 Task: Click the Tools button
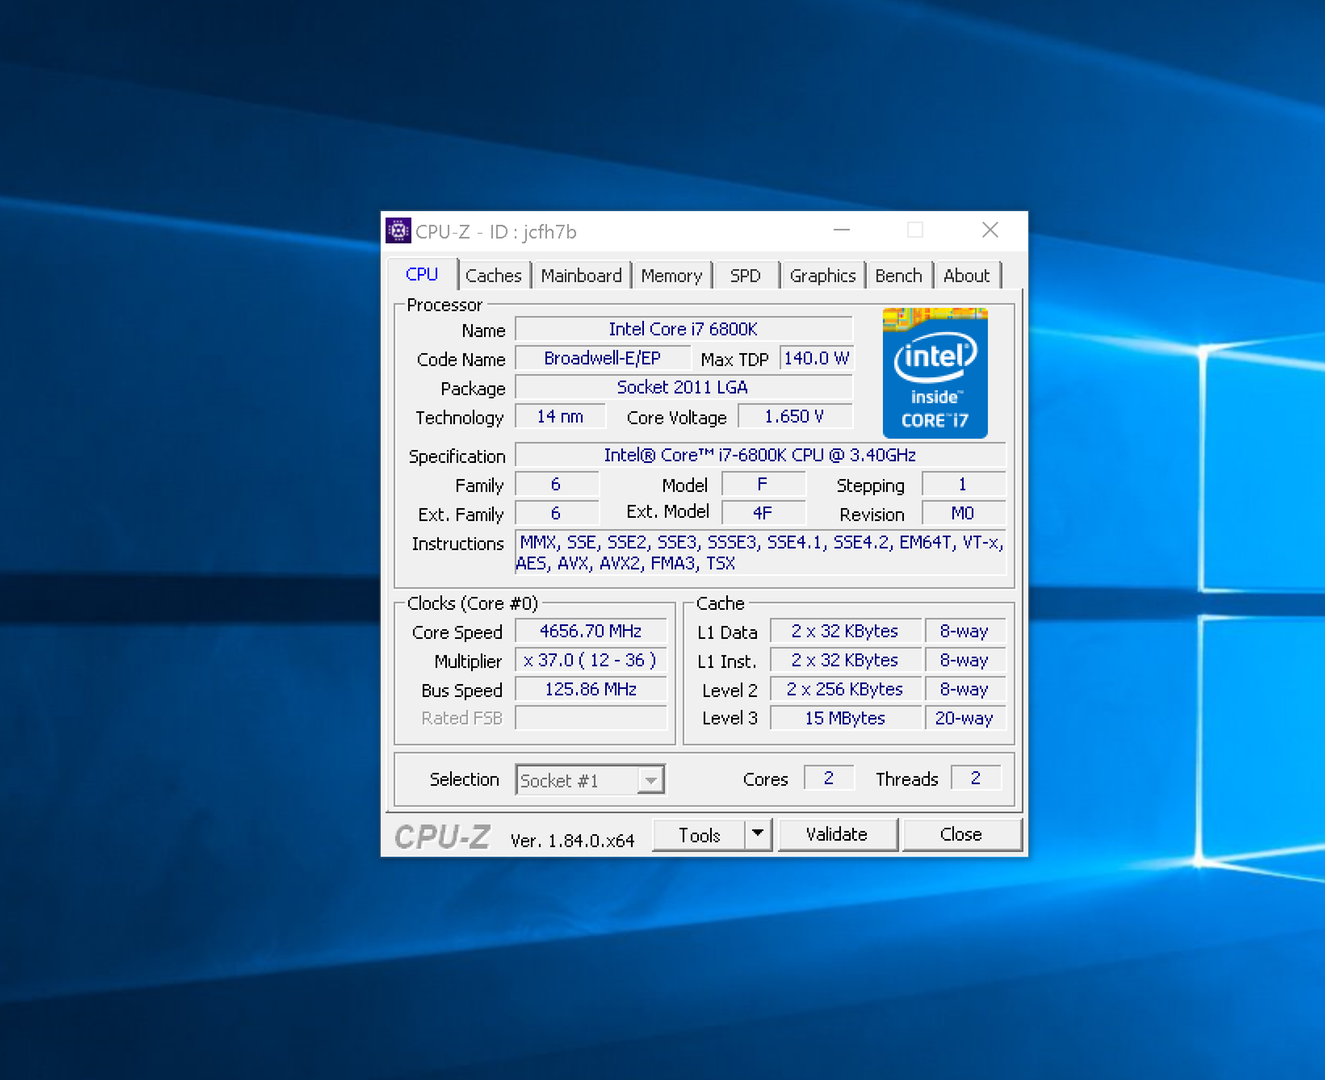699,834
